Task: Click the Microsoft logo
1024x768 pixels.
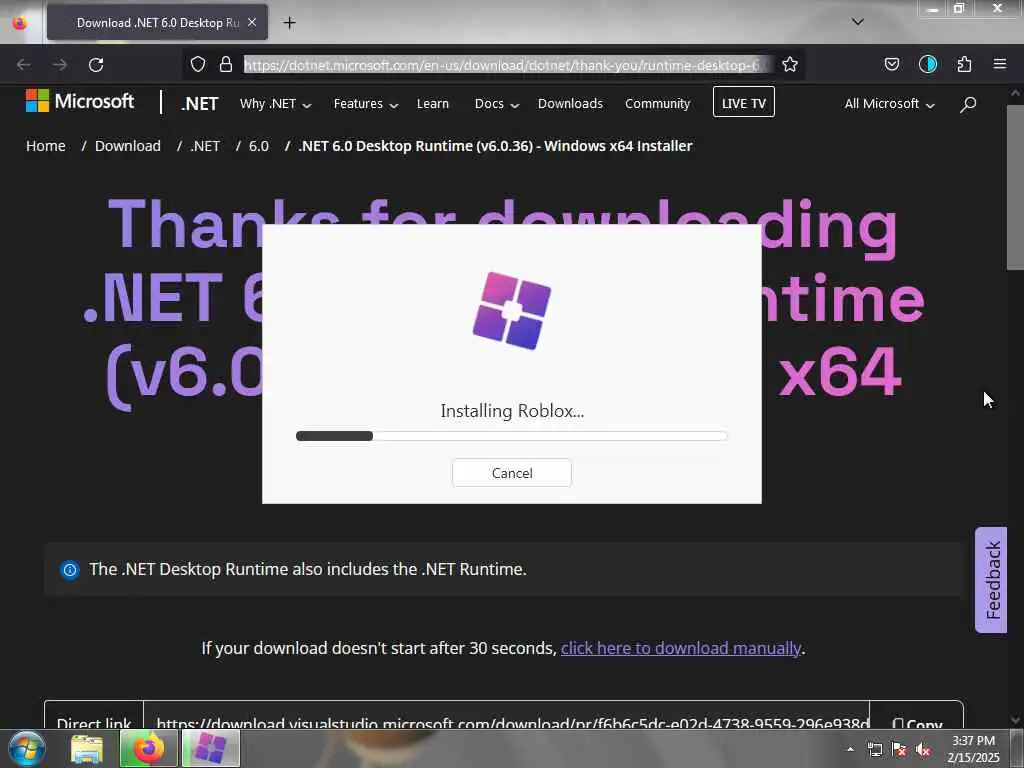Action: (80, 101)
